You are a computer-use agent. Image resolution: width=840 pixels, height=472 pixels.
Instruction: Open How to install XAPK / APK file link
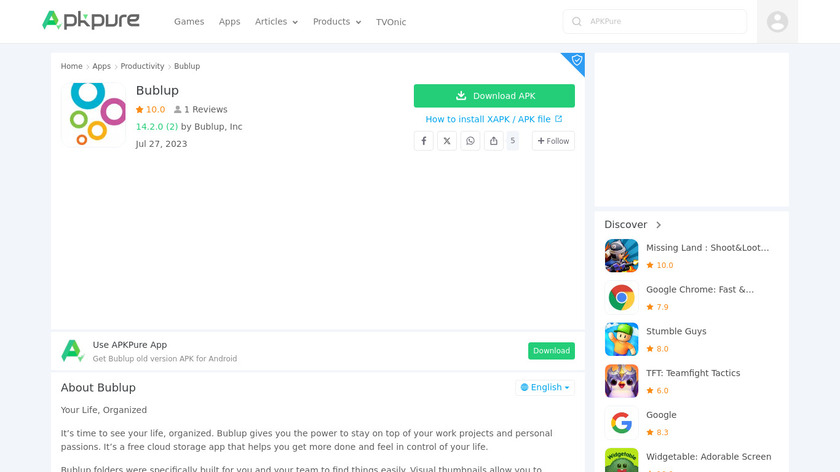pos(493,119)
